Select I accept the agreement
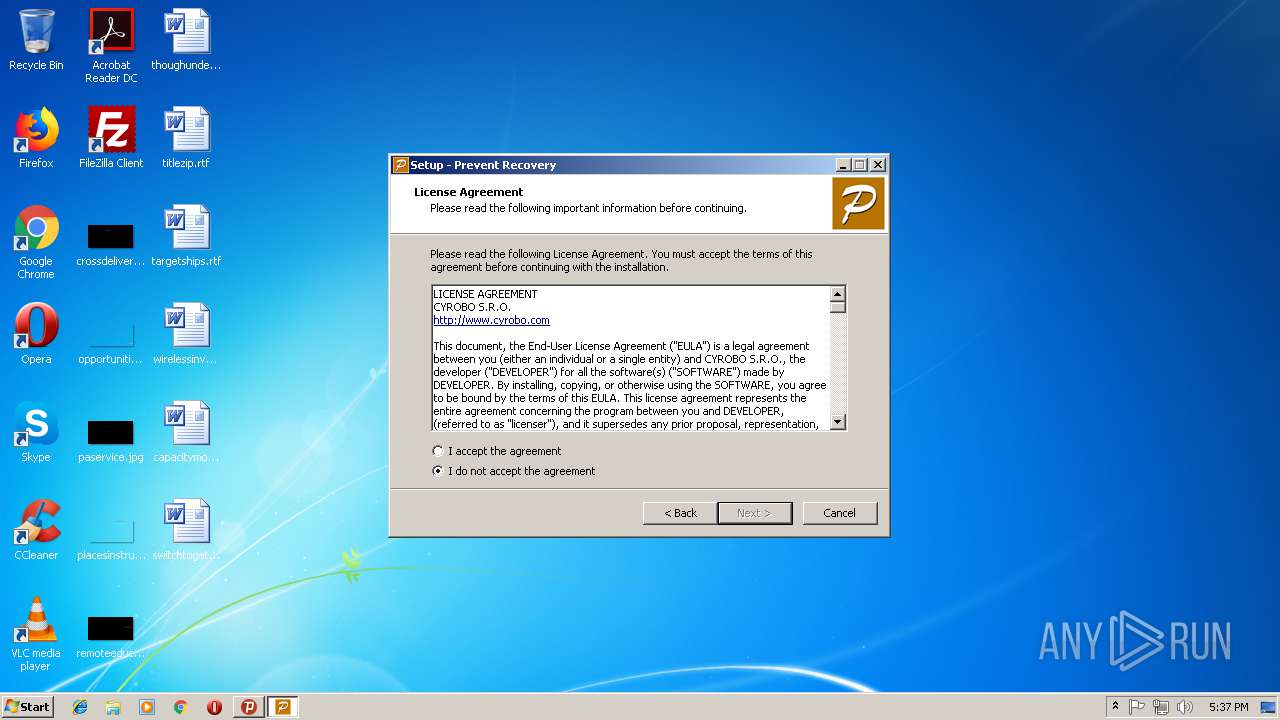 pos(497,451)
